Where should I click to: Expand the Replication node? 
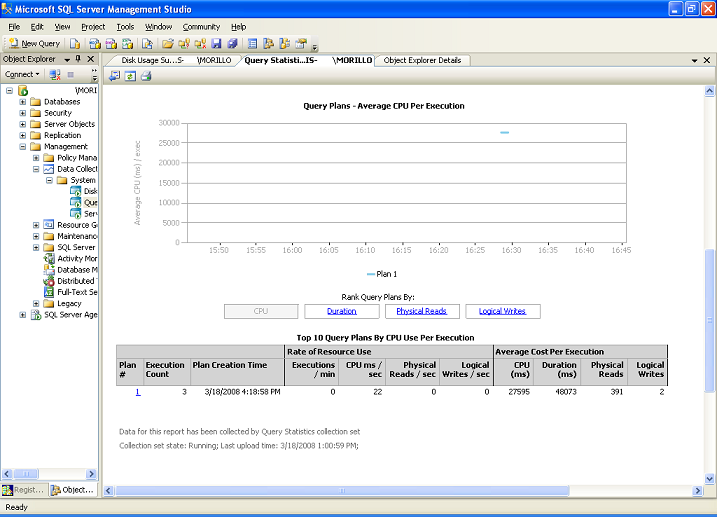[22, 135]
